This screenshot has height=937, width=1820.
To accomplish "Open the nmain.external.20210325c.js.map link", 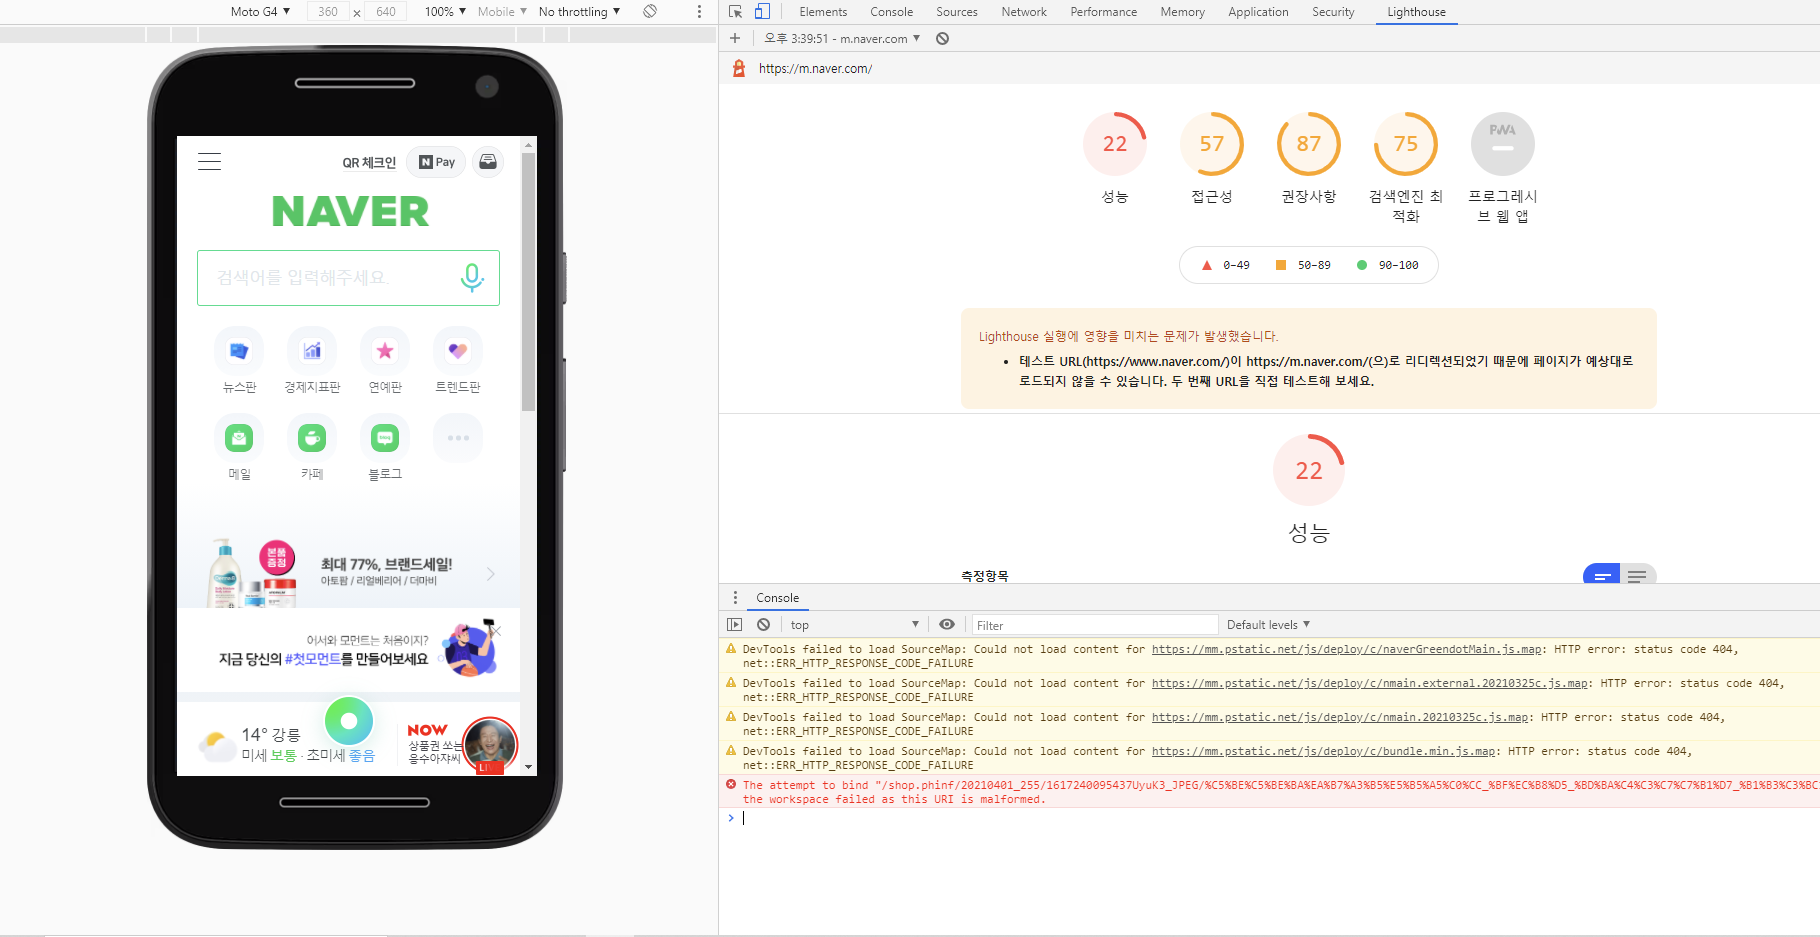I will [x=1370, y=683].
